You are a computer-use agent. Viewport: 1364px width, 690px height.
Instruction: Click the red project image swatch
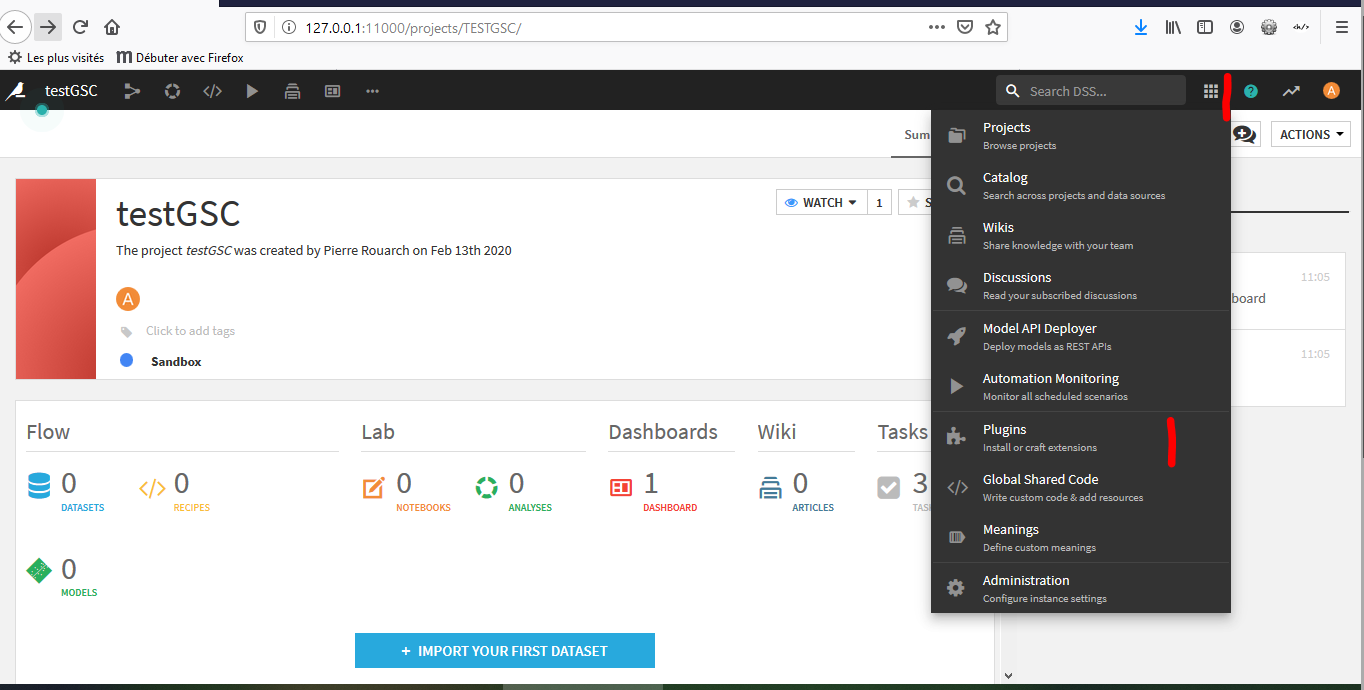point(56,279)
